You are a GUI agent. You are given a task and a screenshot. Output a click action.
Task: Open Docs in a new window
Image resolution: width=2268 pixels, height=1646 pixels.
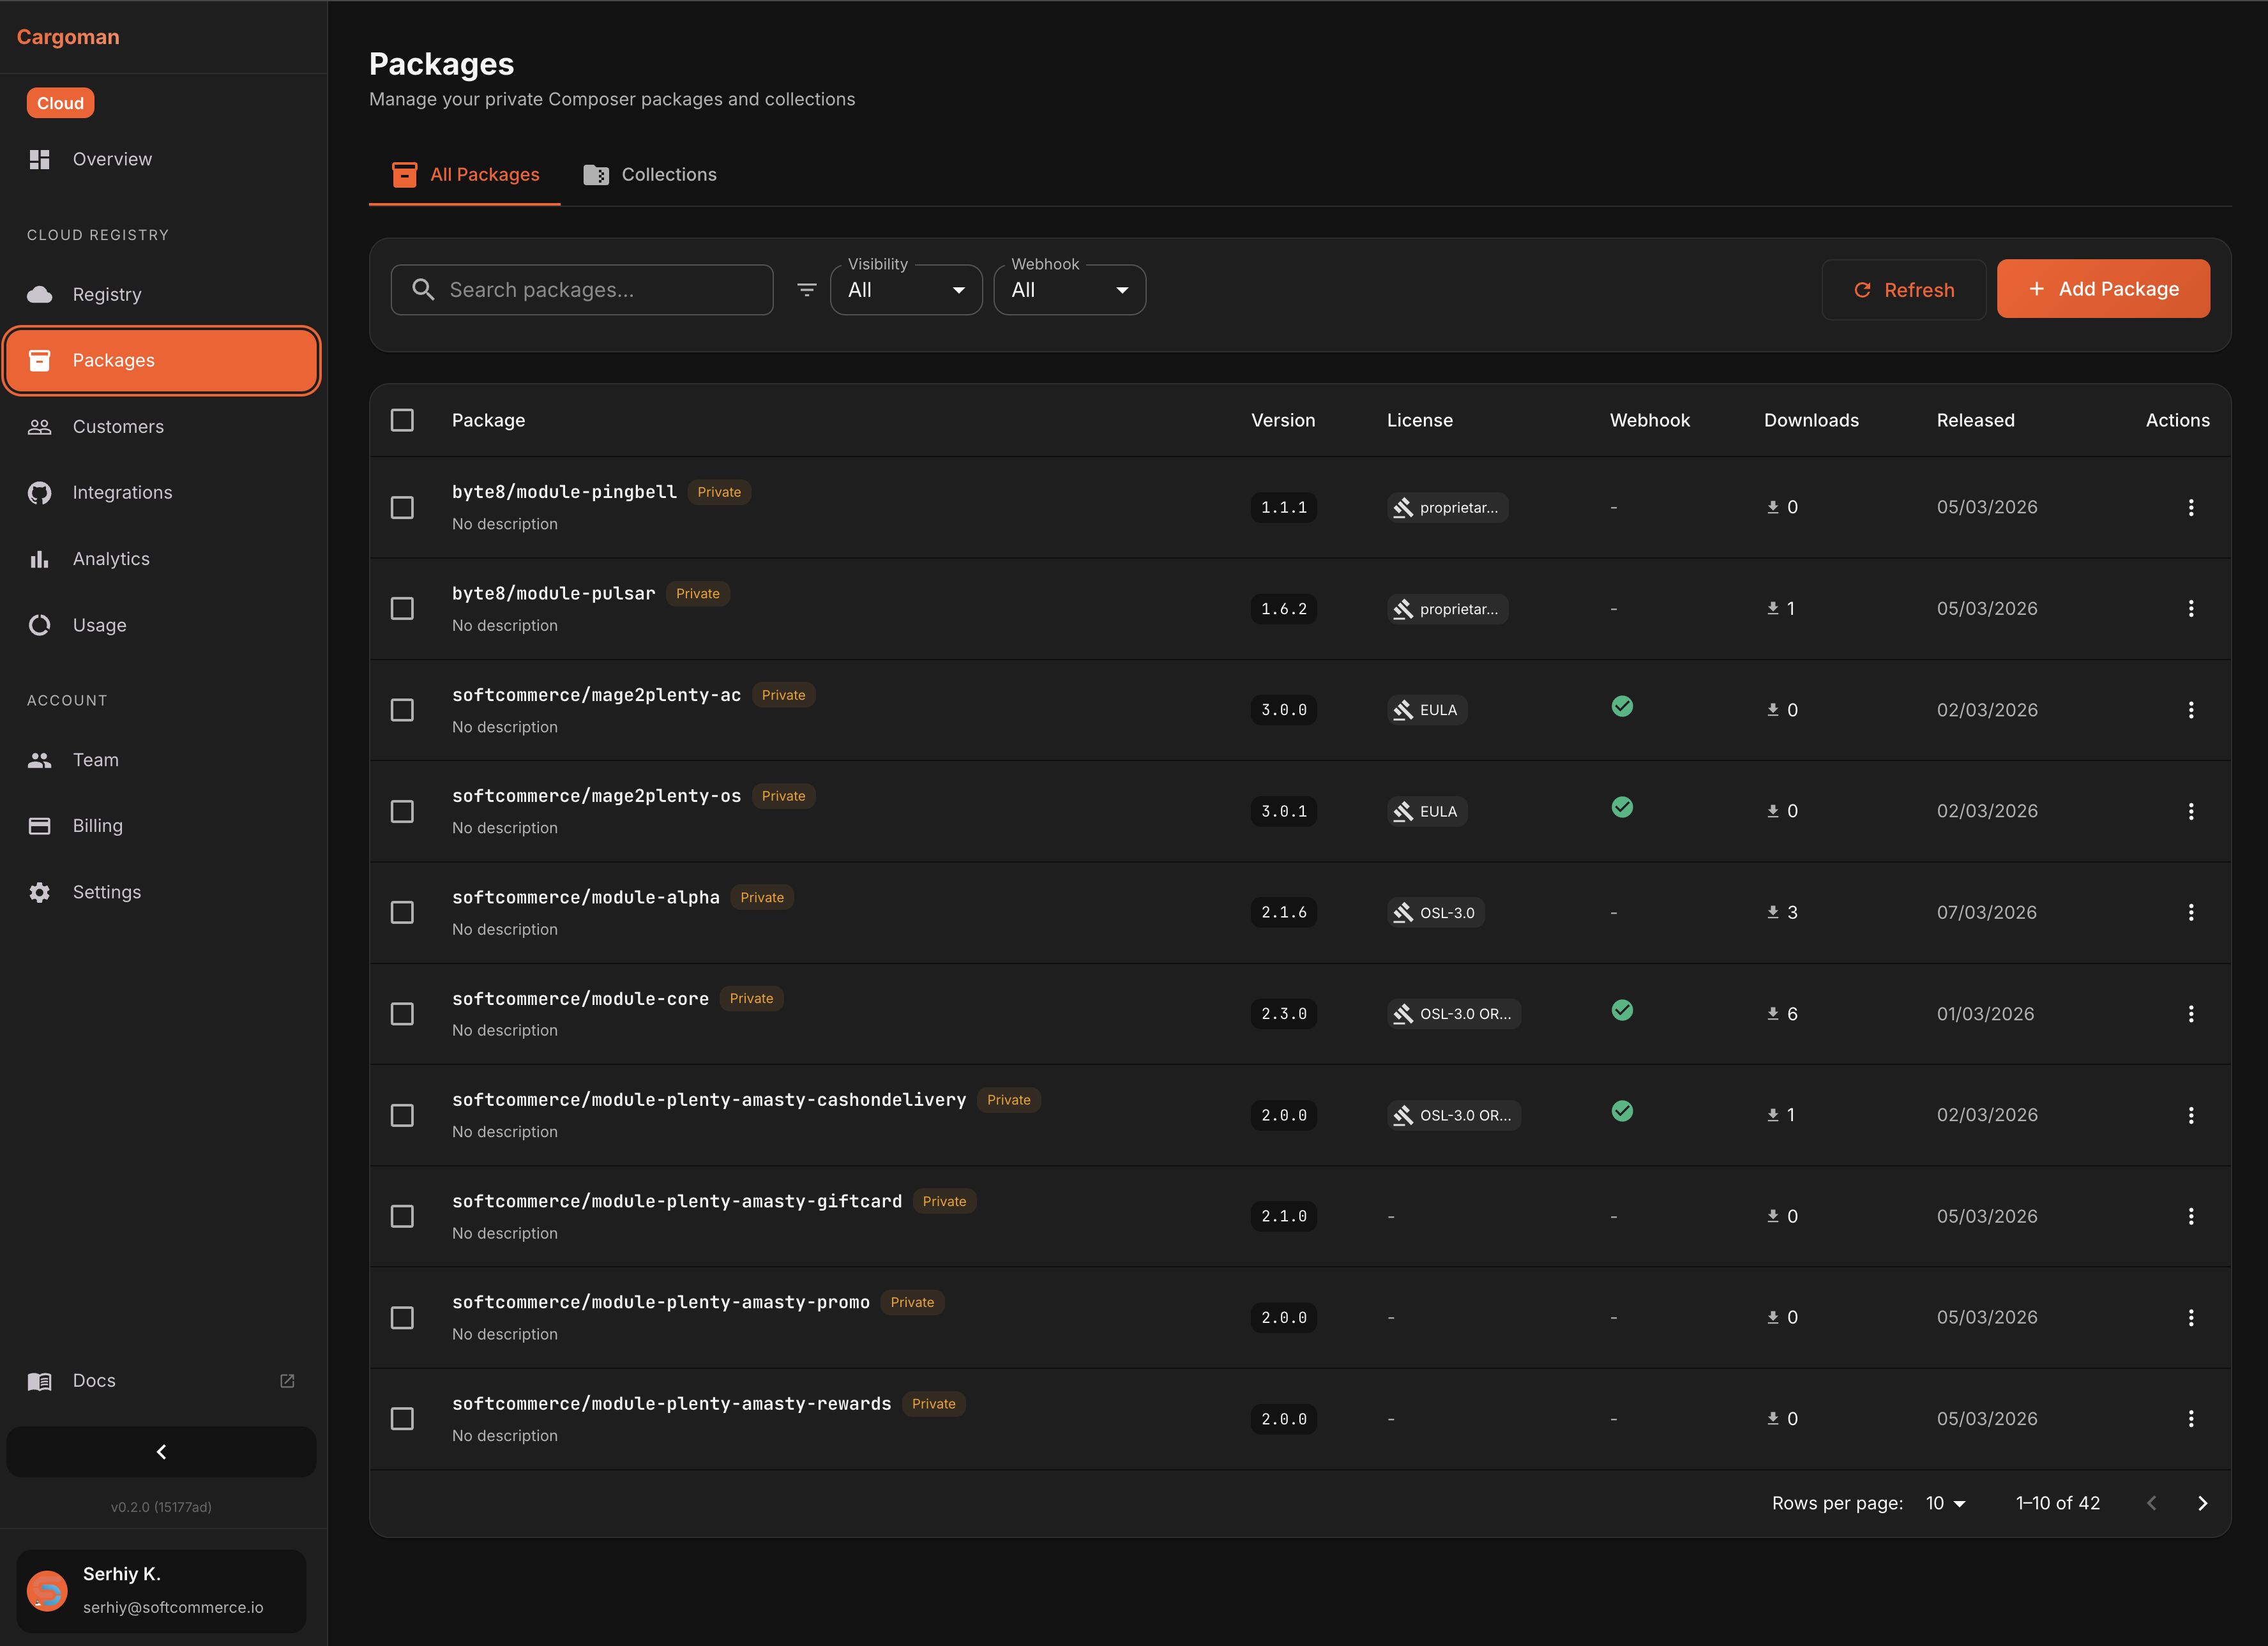(287, 1380)
